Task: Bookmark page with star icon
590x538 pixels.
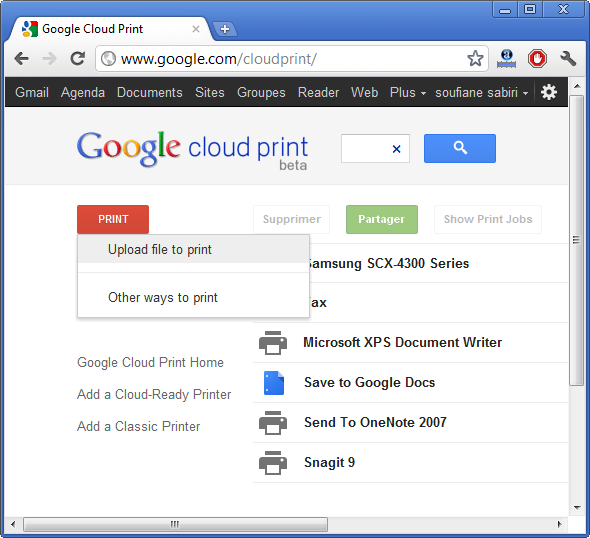Action: (x=475, y=59)
